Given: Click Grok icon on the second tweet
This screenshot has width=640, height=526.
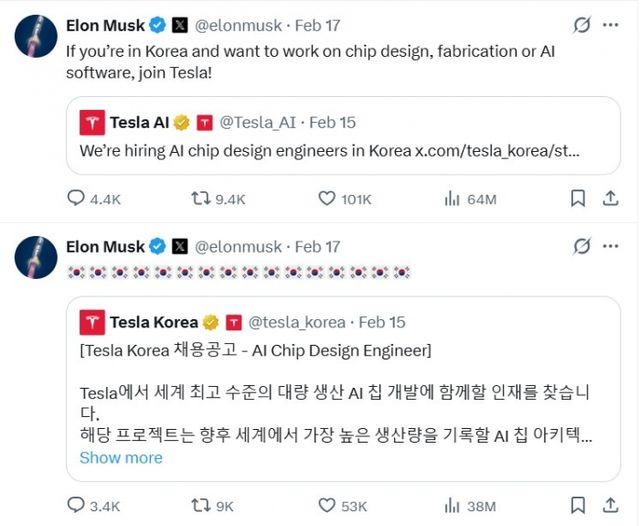Looking at the screenshot, I should pos(580,246).
